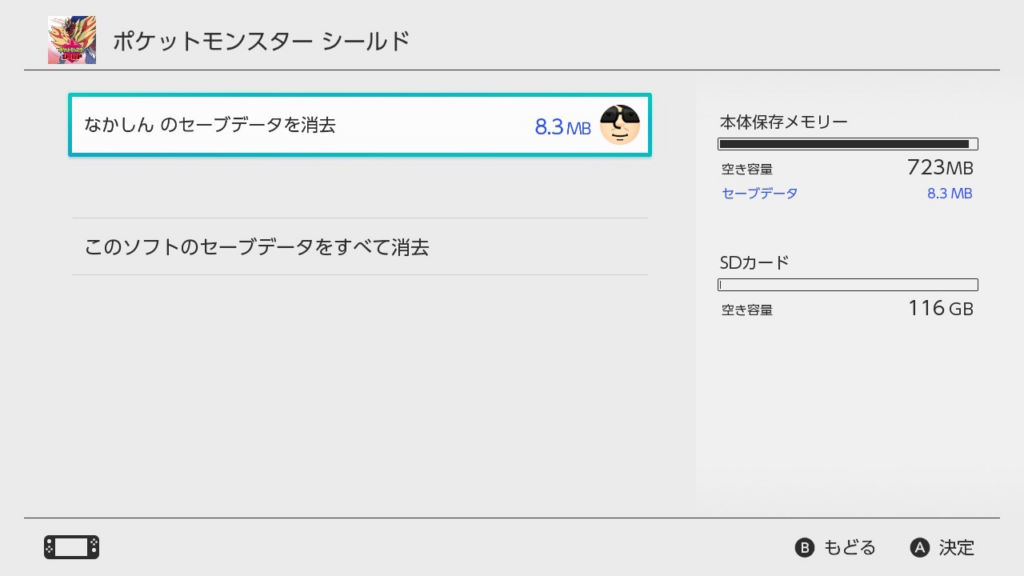Image resolution: width=1024 pixels, height=576 pixels.
Task: Click the handheld console controller icon
Action: click(72, 547)
